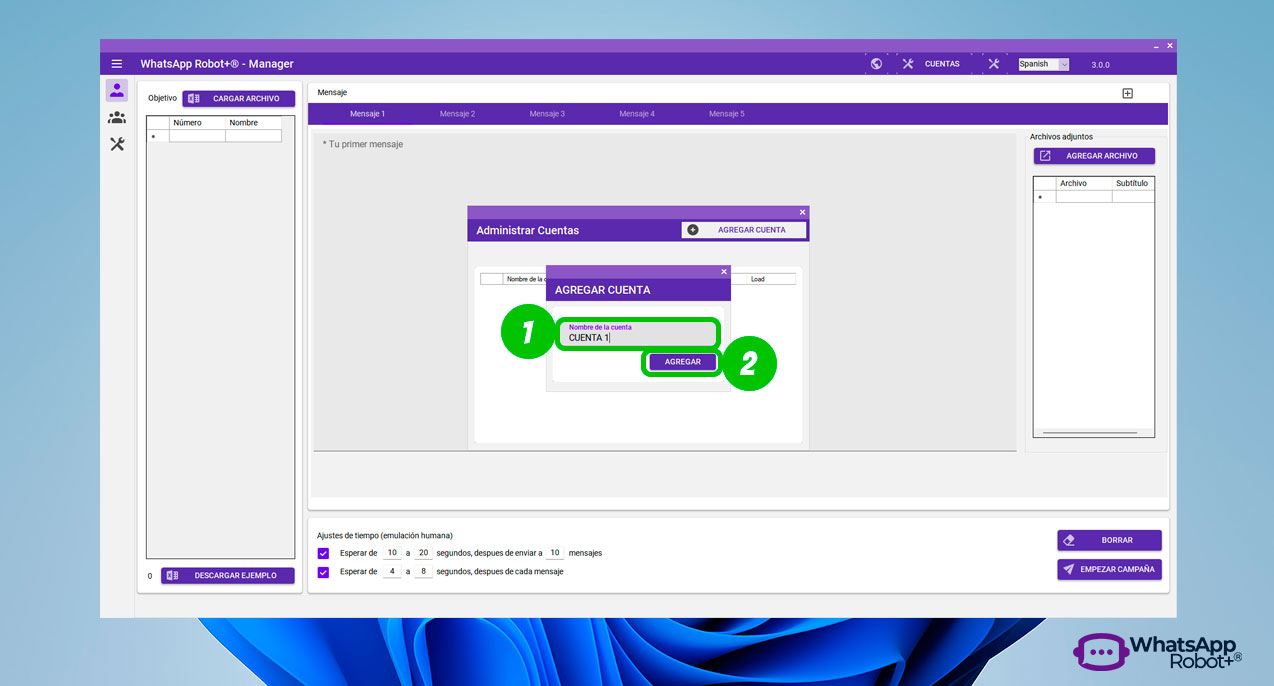Close the Administrar Cuentas dialog
Screen dimensions: 1274x686
(x=802, y=212)
